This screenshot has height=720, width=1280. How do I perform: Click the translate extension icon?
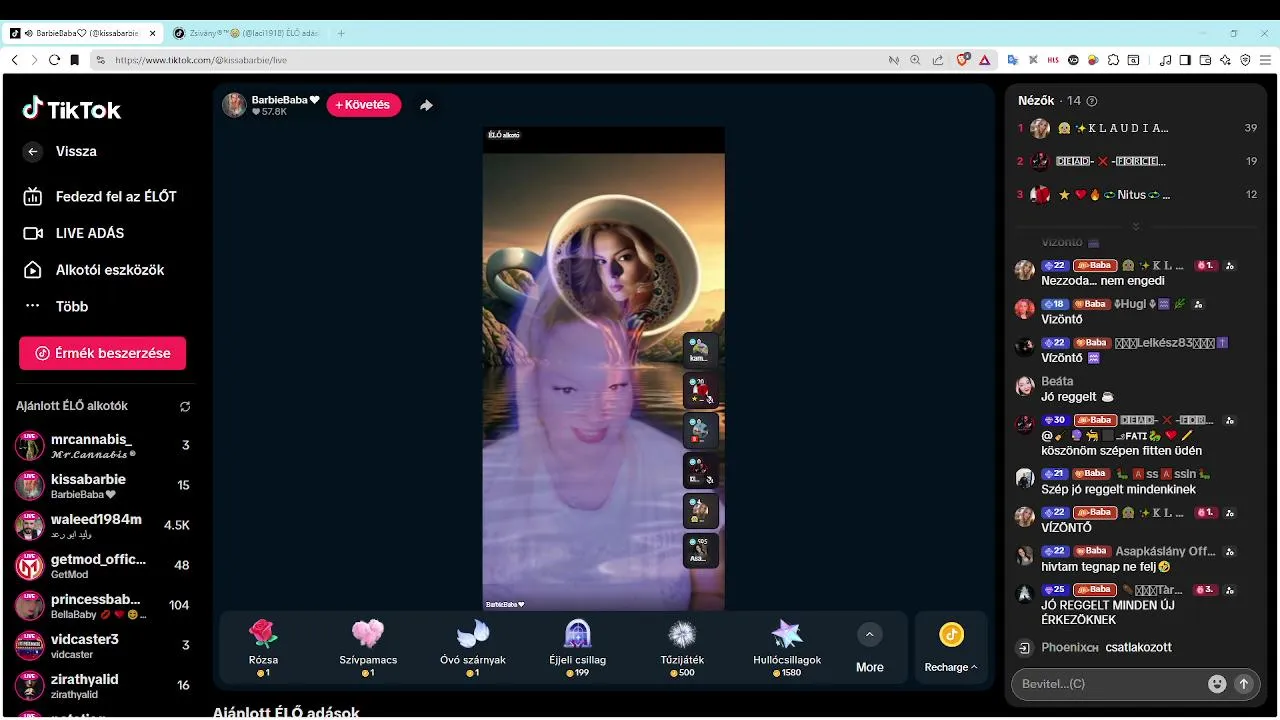click(1013, 60)
